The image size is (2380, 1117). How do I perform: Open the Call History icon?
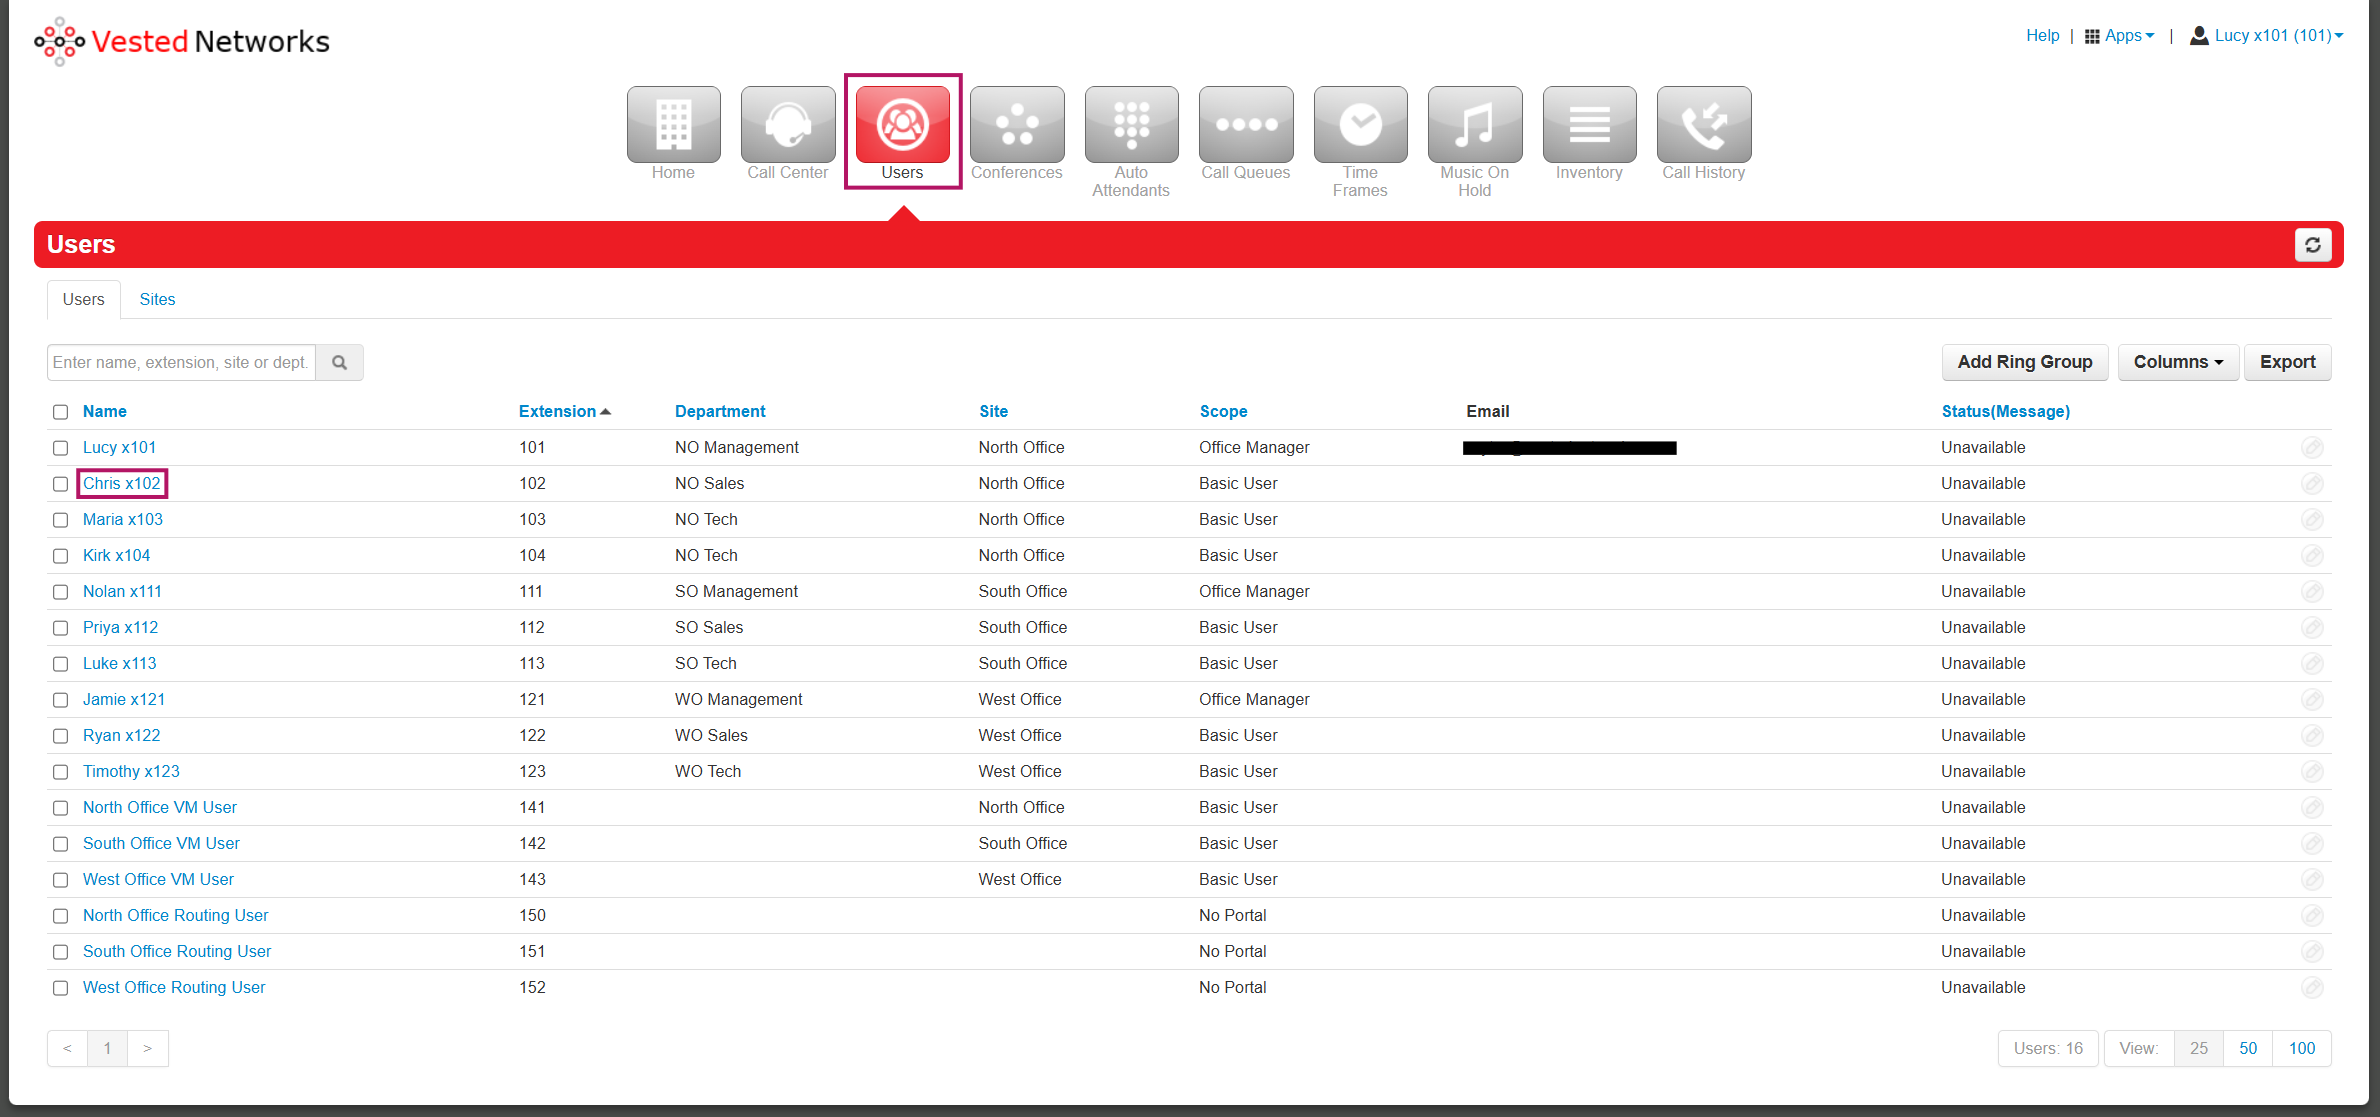pos(1703,125)
